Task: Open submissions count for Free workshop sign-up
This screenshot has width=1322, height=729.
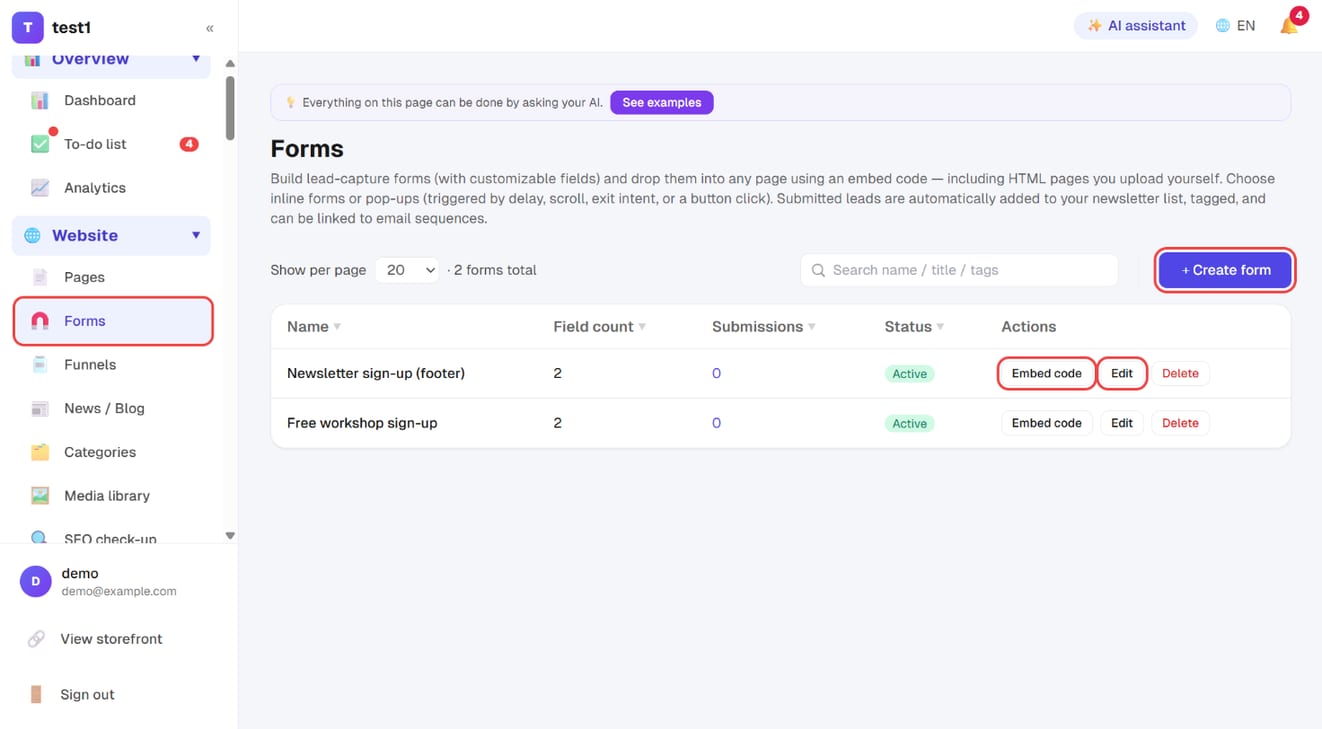Action: [716, 423]
